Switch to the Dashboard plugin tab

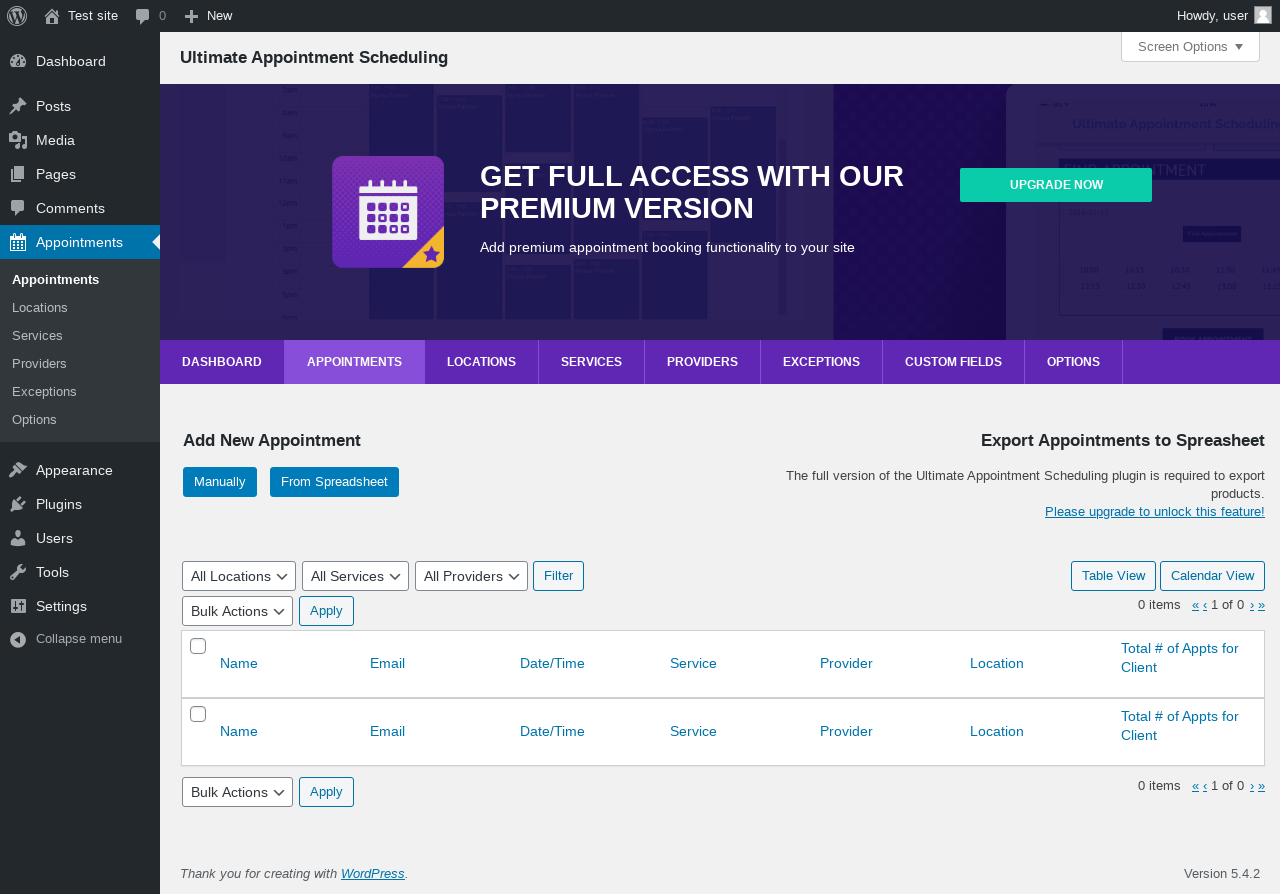[222, 362]
